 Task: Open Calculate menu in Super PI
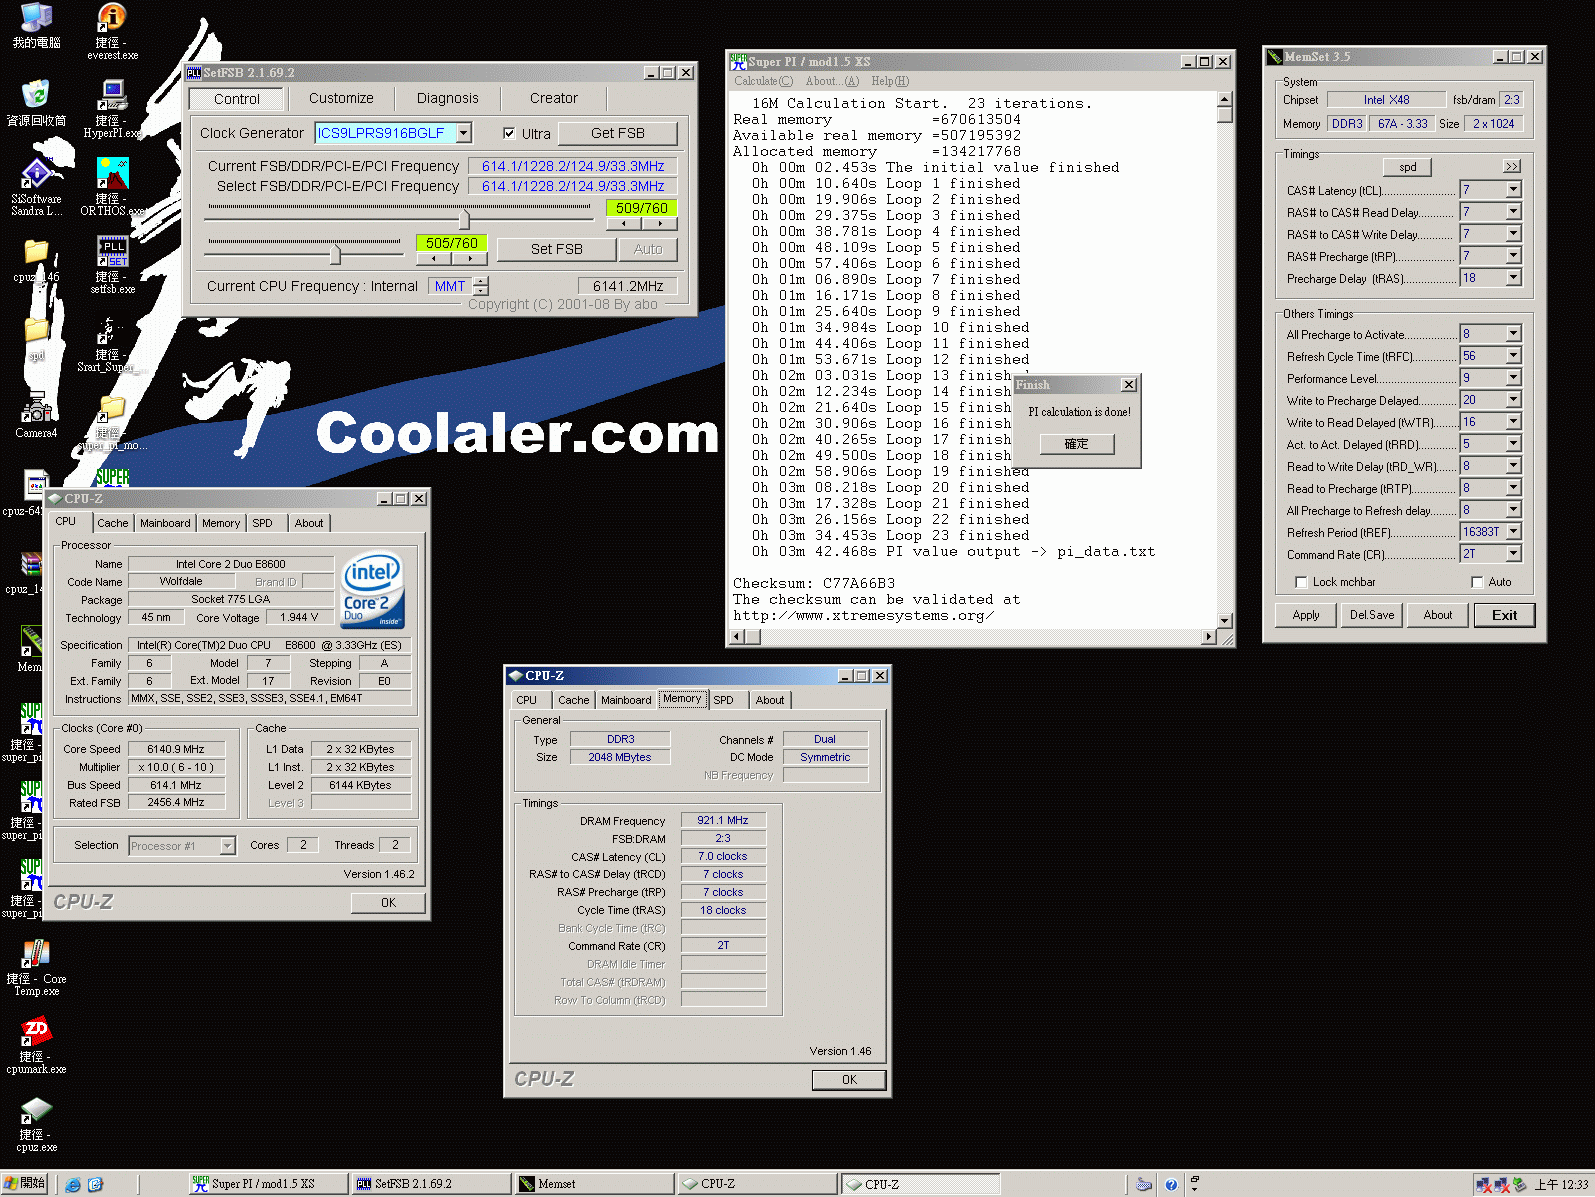click(763, 81)
